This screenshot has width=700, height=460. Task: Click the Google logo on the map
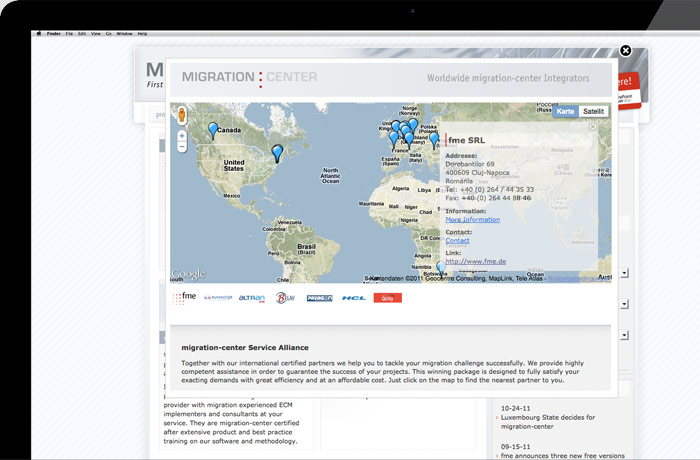[188, 274]
